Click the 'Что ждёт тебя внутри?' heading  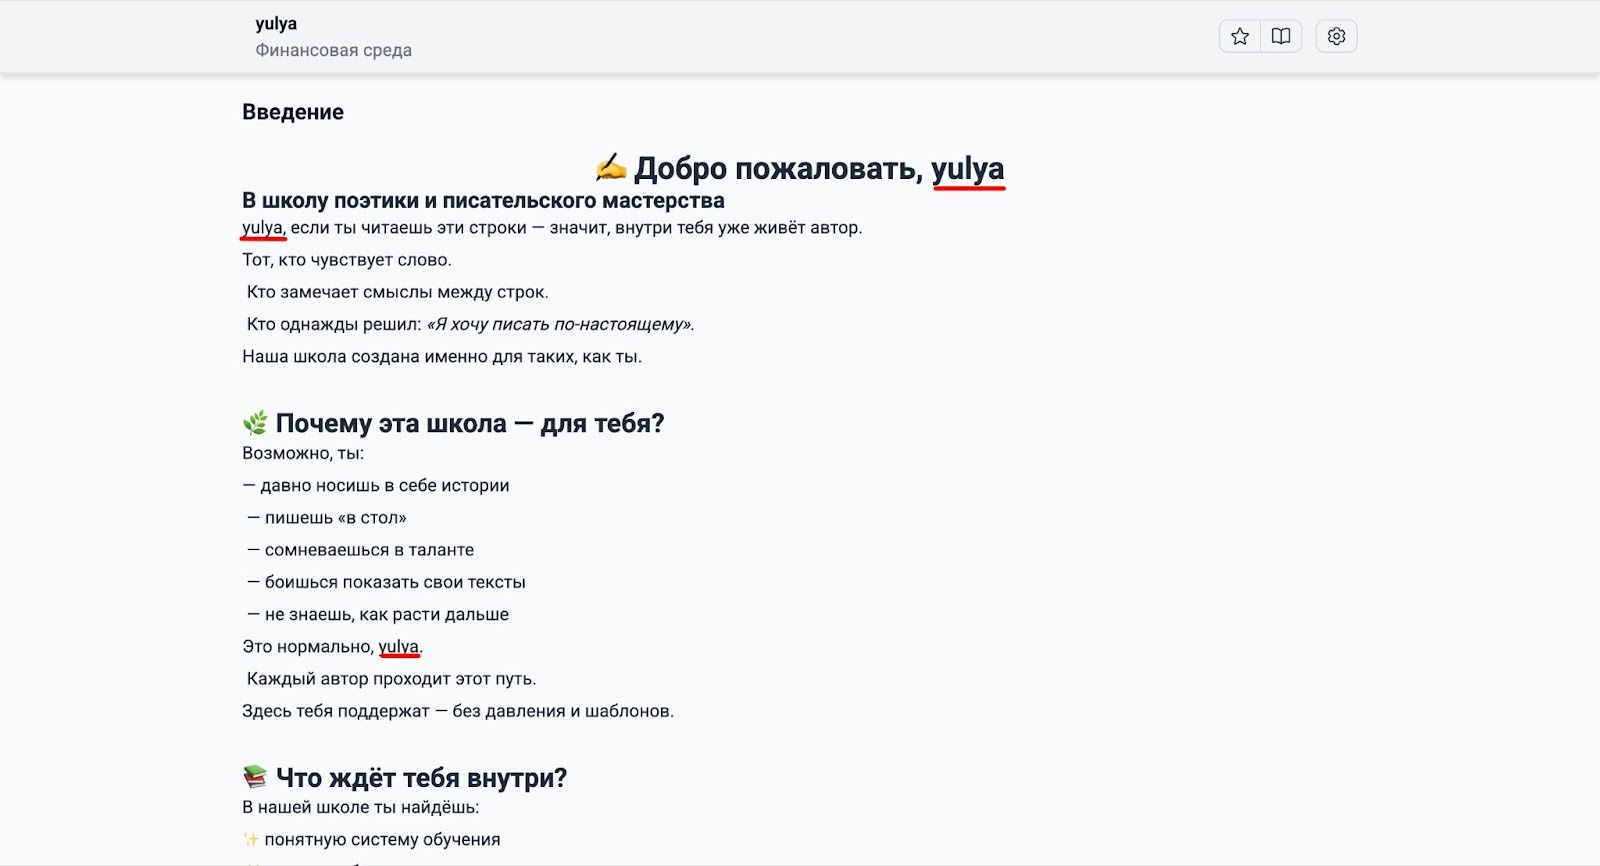click(x=421, y=778)
